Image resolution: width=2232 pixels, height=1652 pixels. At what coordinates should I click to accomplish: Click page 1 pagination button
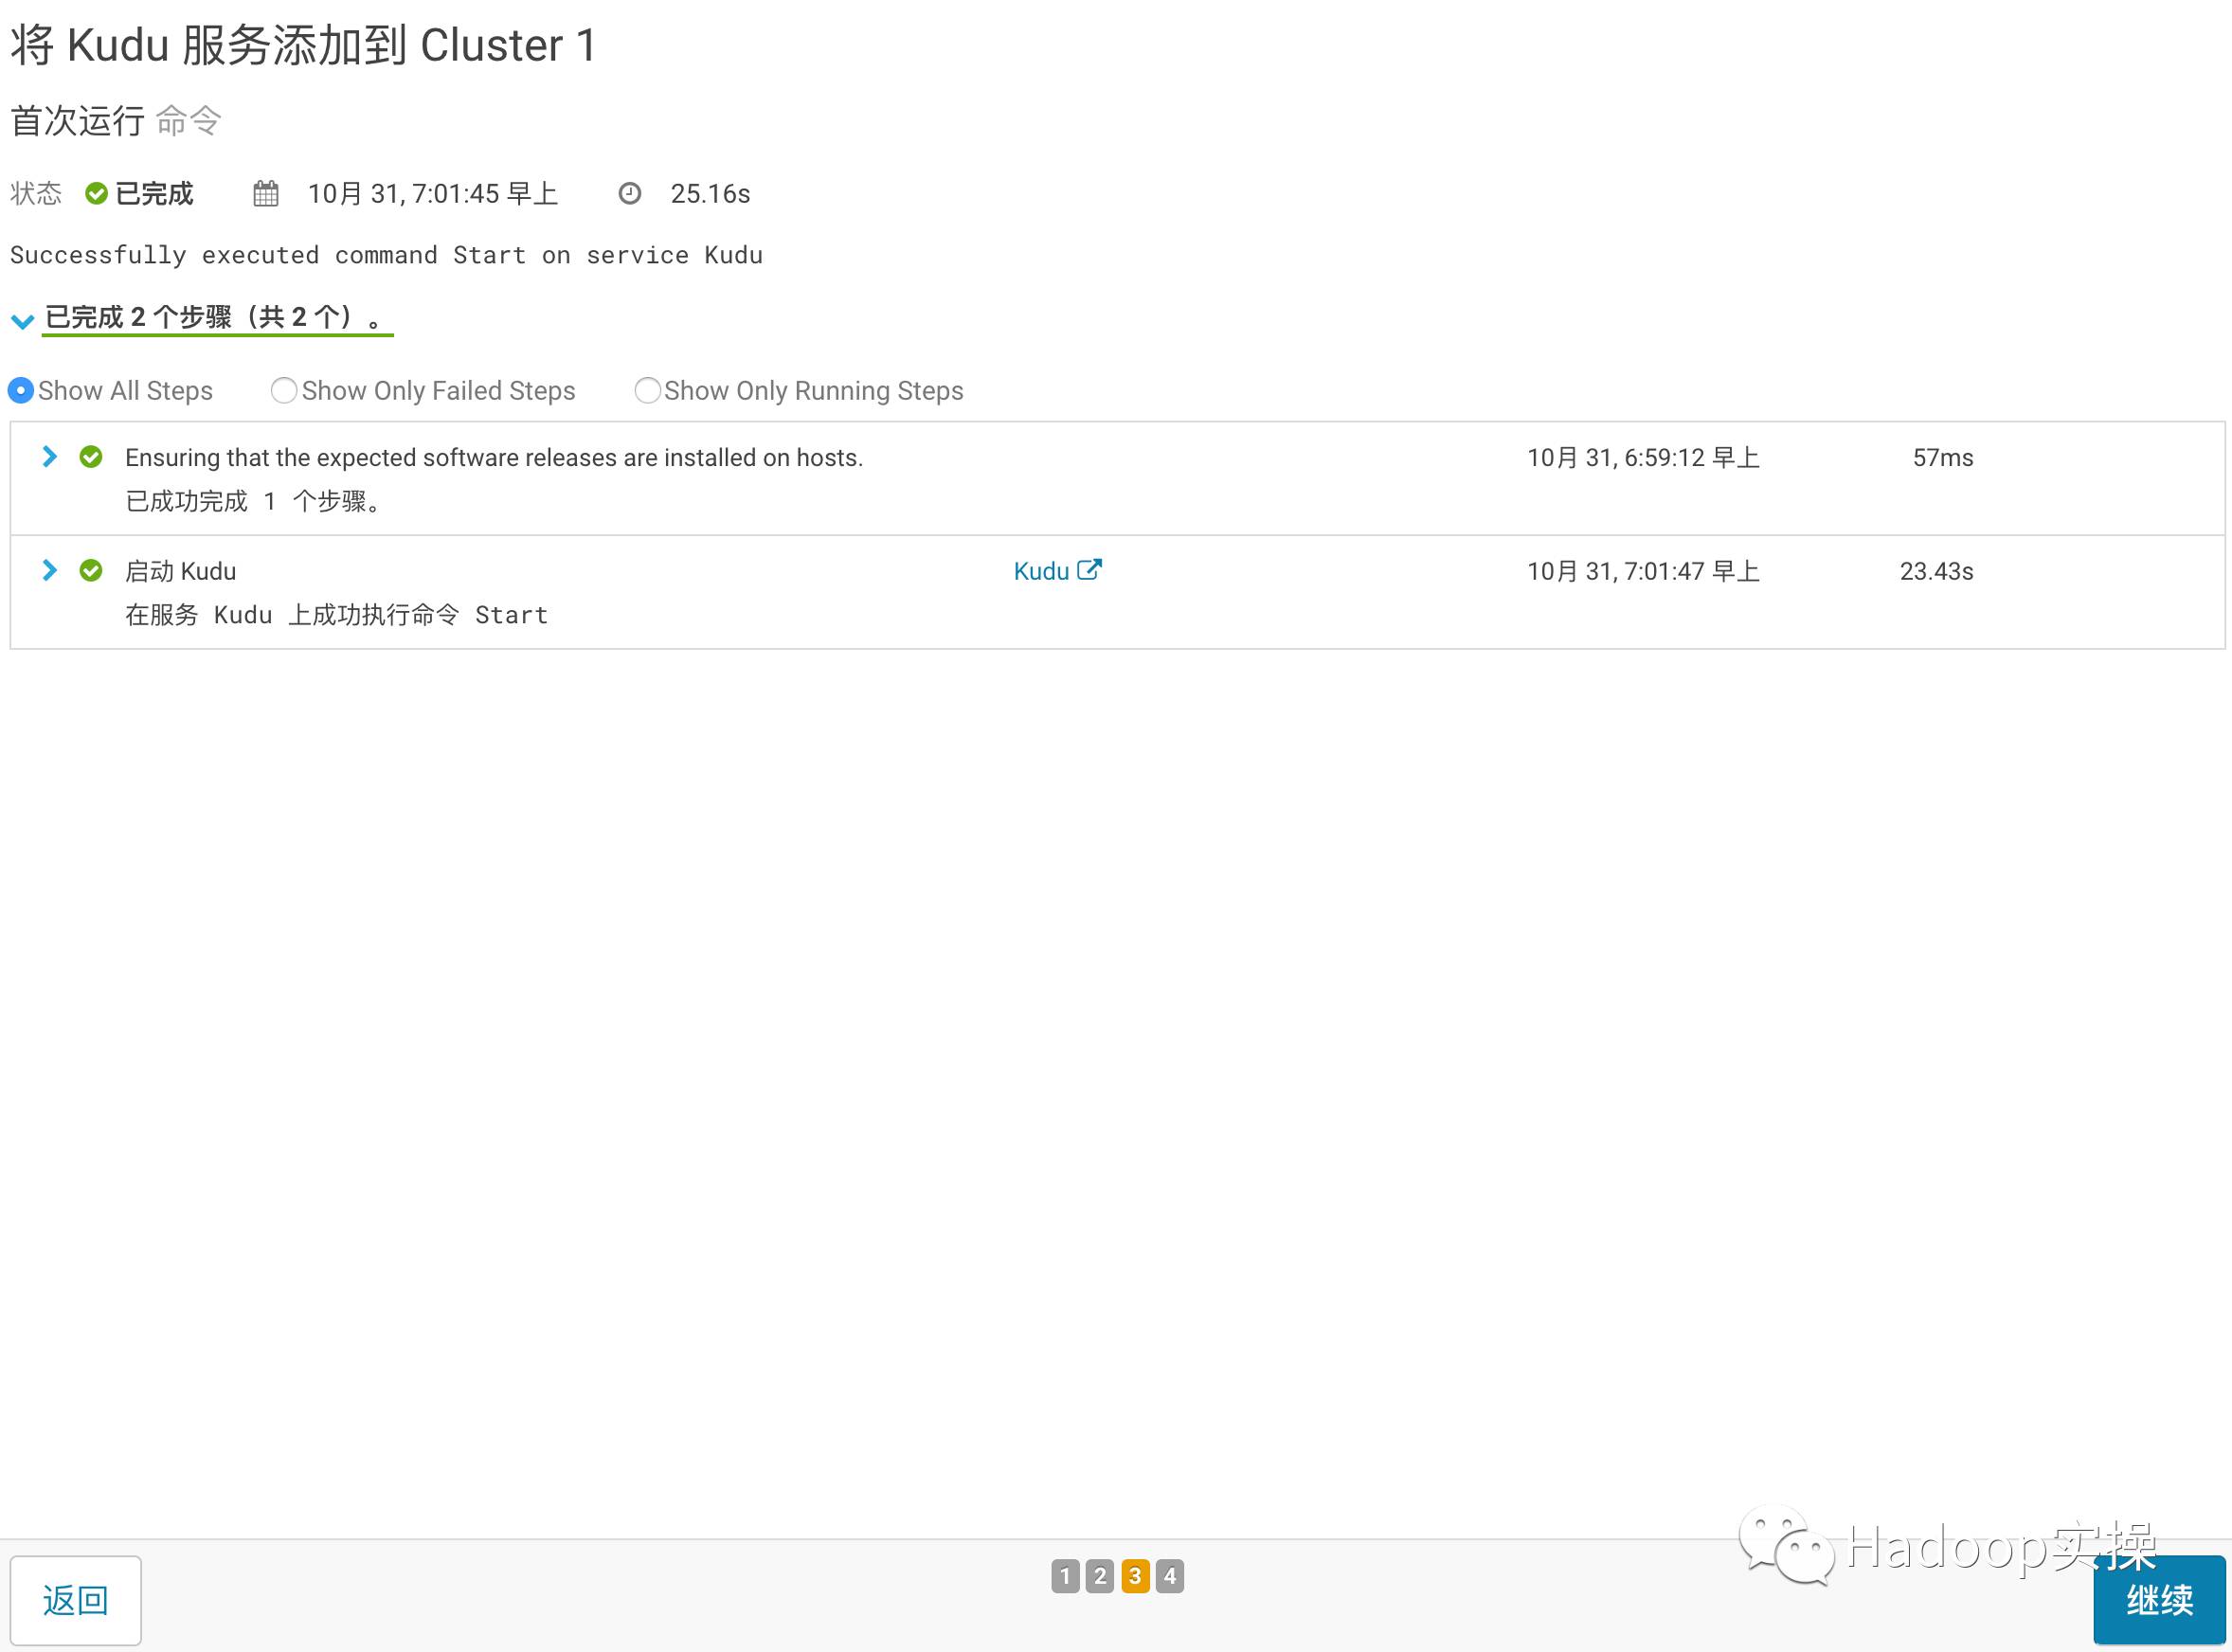tap(1066, 1575)
